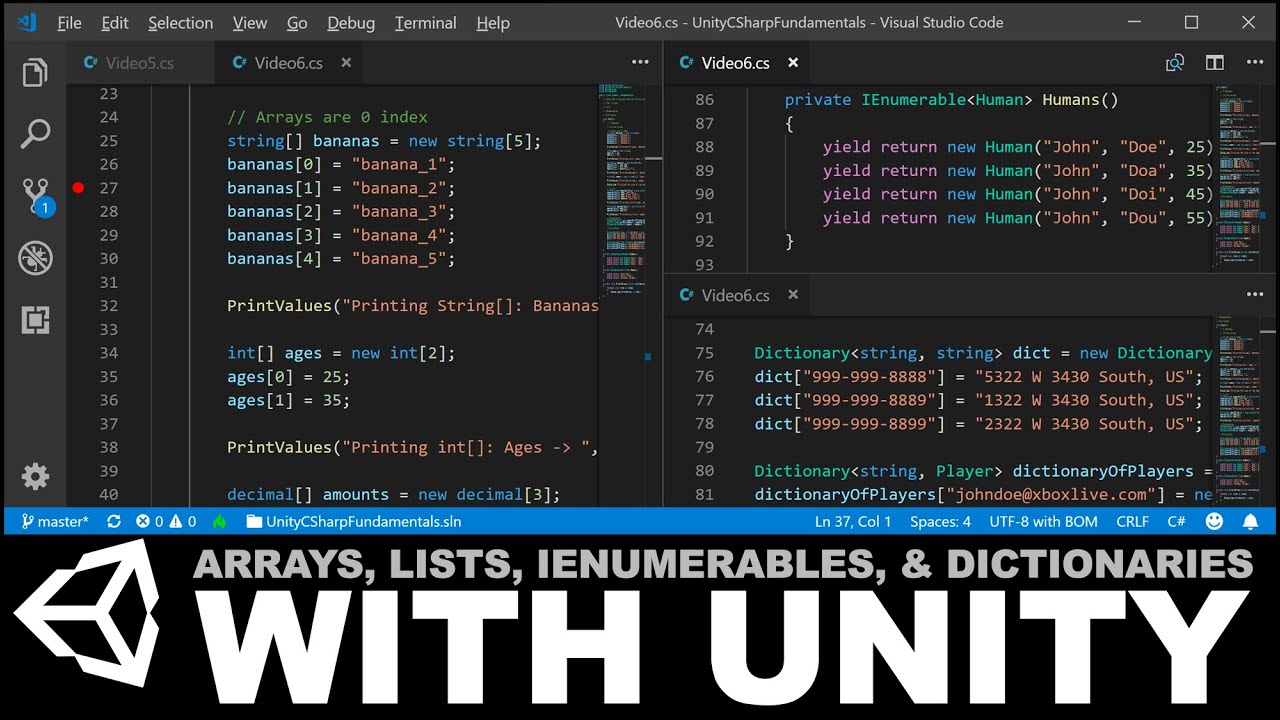Click the master branch indicator
The height and width of the screenshot is (720, 1280).
click(55, 521)
